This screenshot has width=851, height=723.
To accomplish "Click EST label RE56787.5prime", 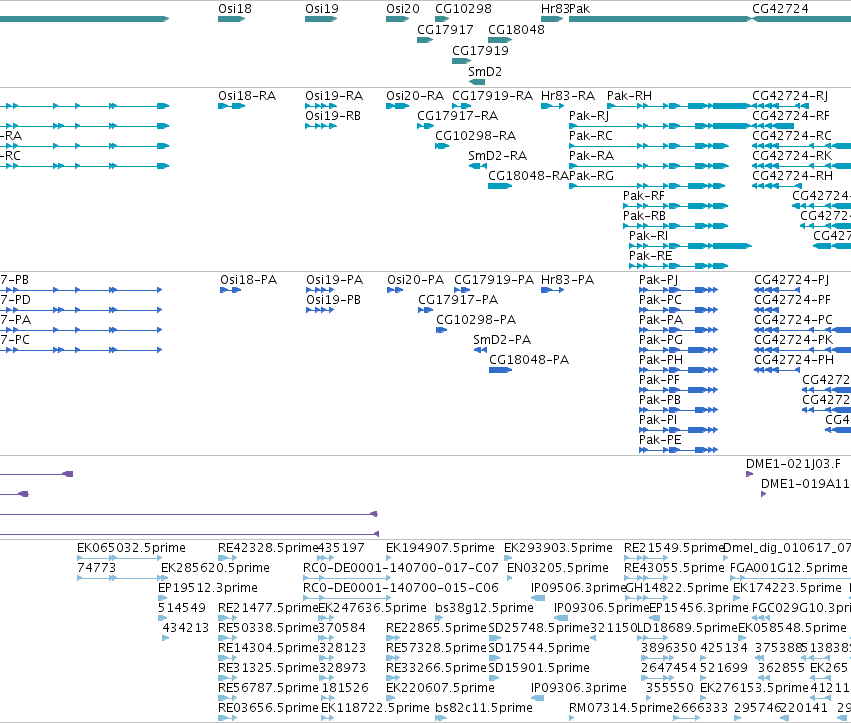I will coord(268,688).
